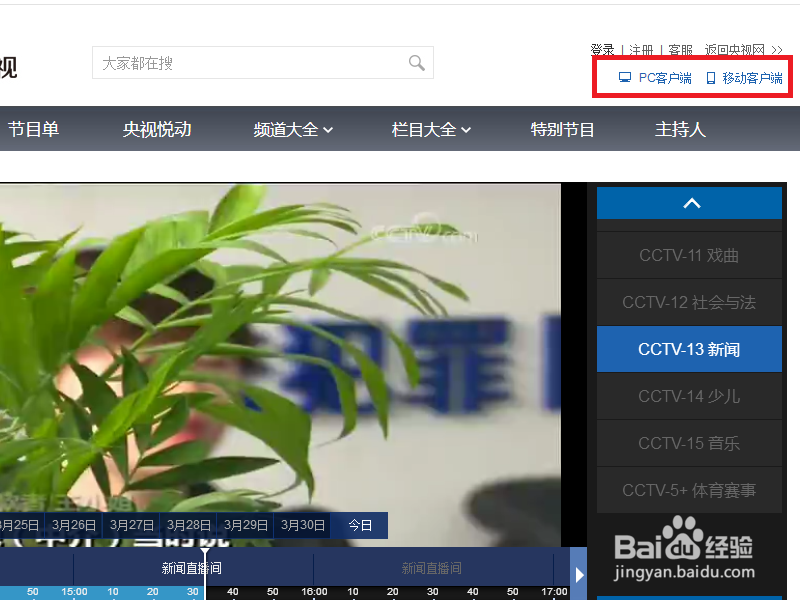Image resolution: width=800 pixels, height=600 pixels.
Task: Expand the 栏目大全 dropdown
Action: tap(432, 130)
